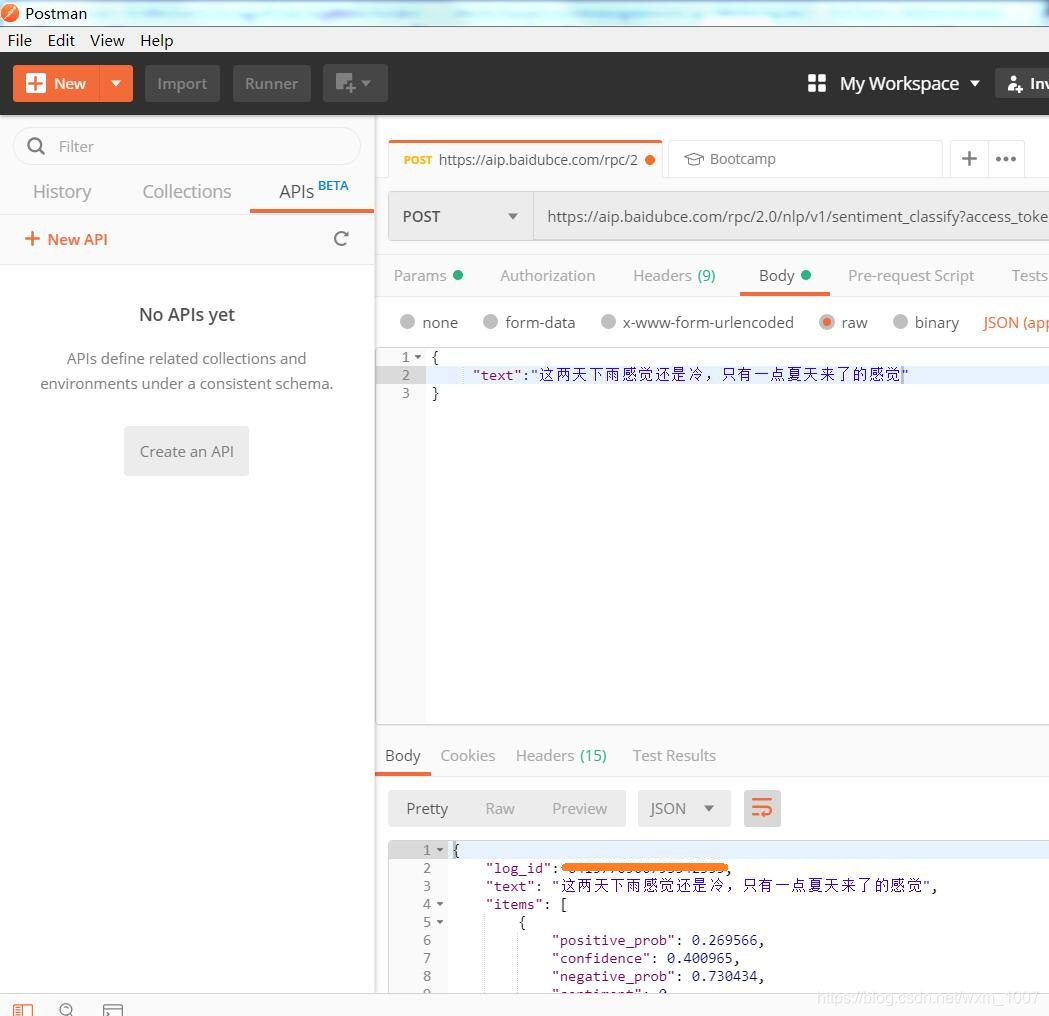Click the sidebar filter search icon

click(x=36, y=146)
